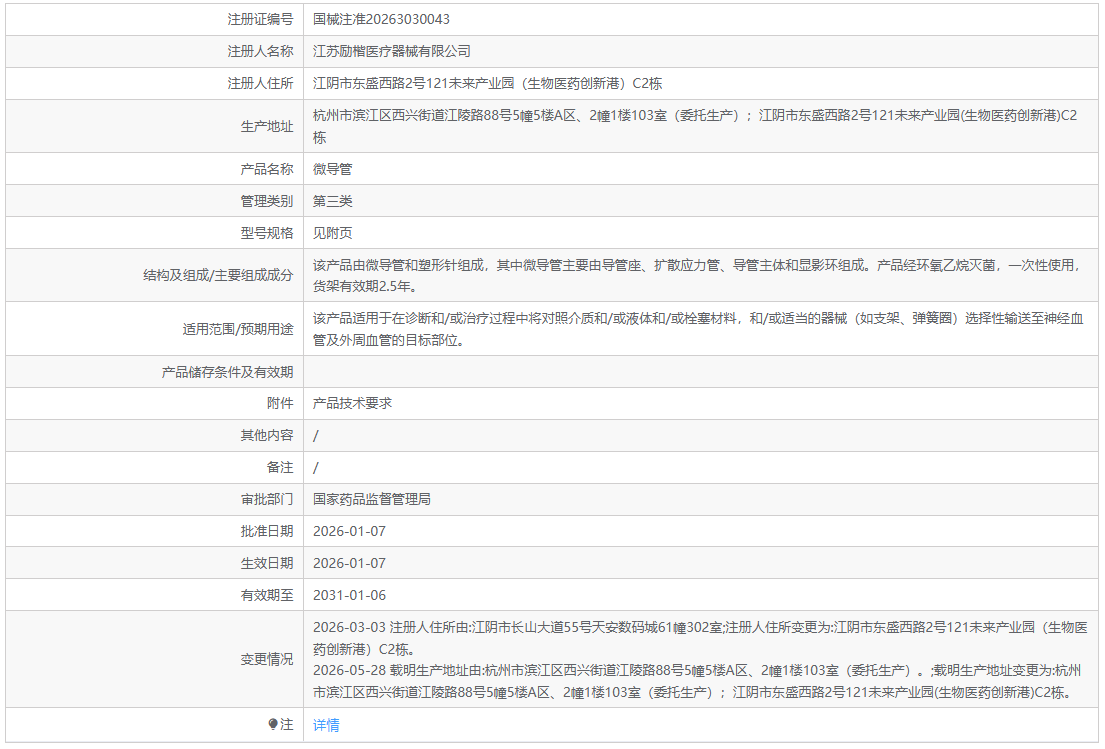
Task: Select registrant address ending with C2栋
Action: pyautogui.click(x=488, y=83)
